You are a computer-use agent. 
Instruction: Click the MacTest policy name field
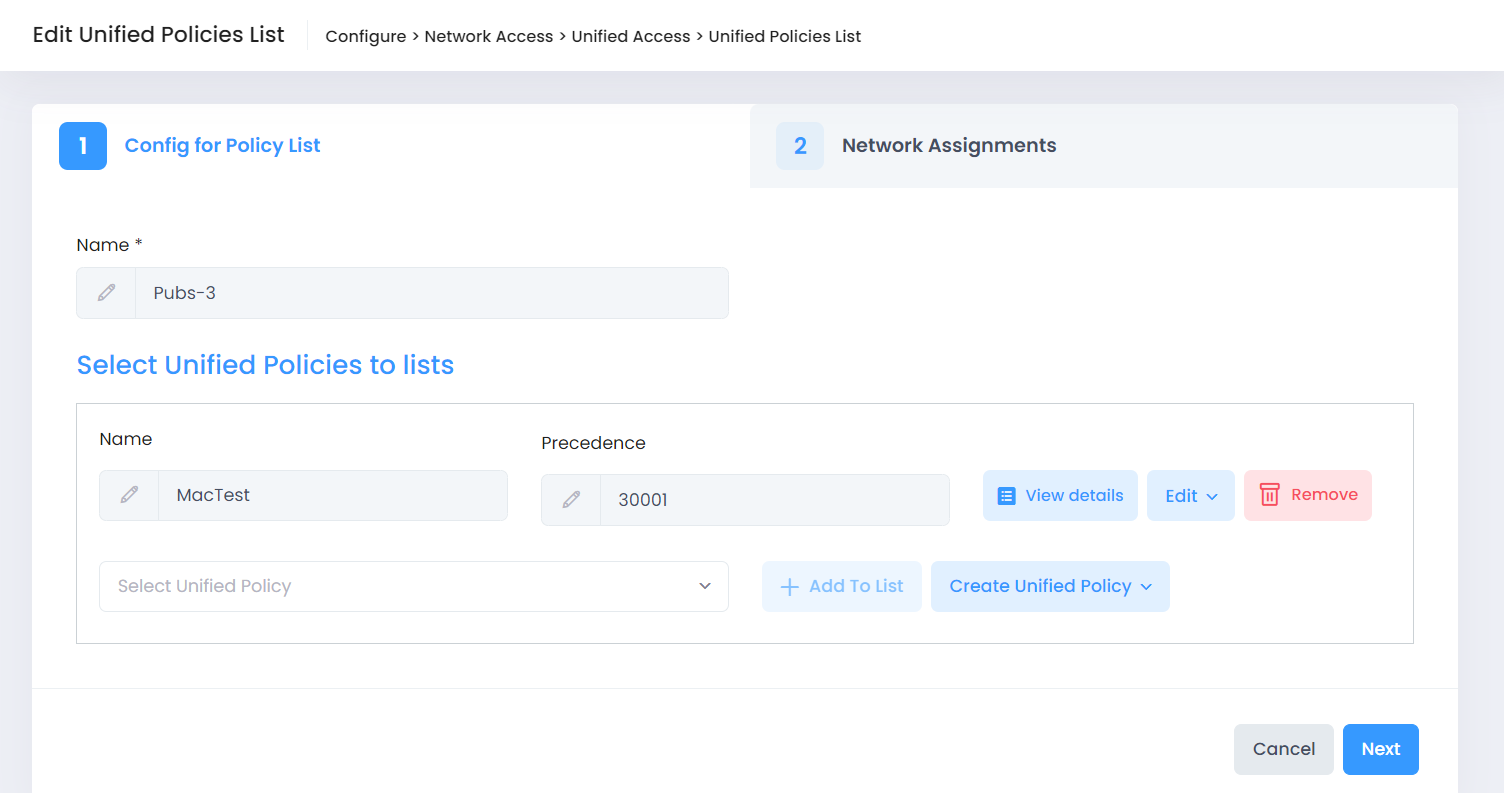click(331, 496)
